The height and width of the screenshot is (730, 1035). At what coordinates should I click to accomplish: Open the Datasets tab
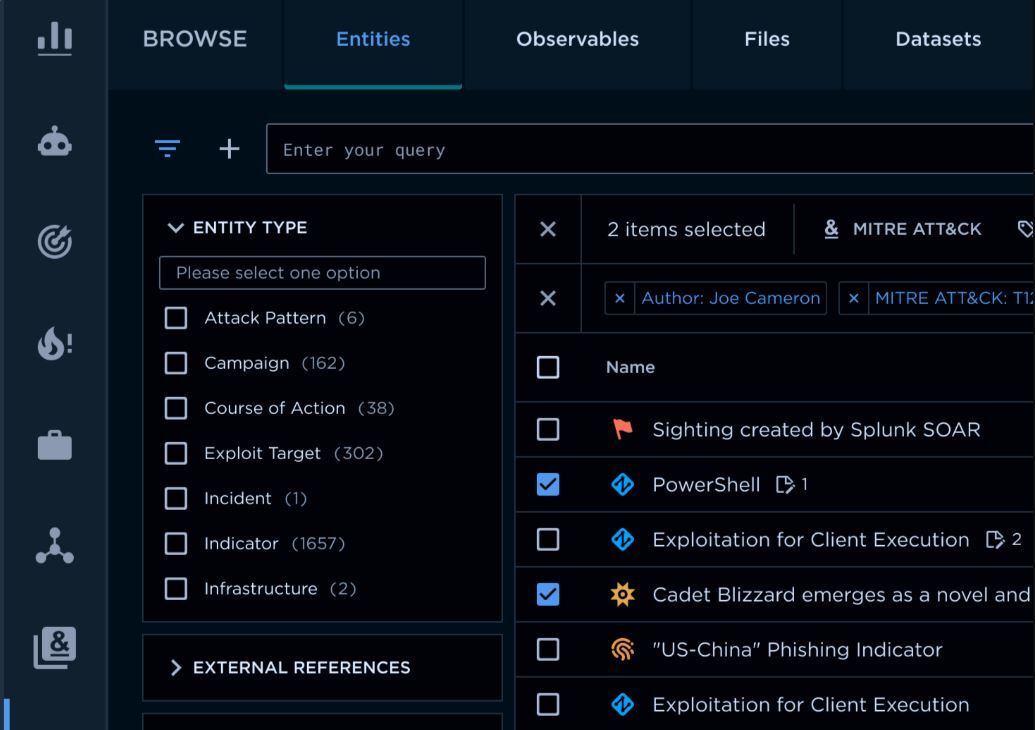[937, 40]
